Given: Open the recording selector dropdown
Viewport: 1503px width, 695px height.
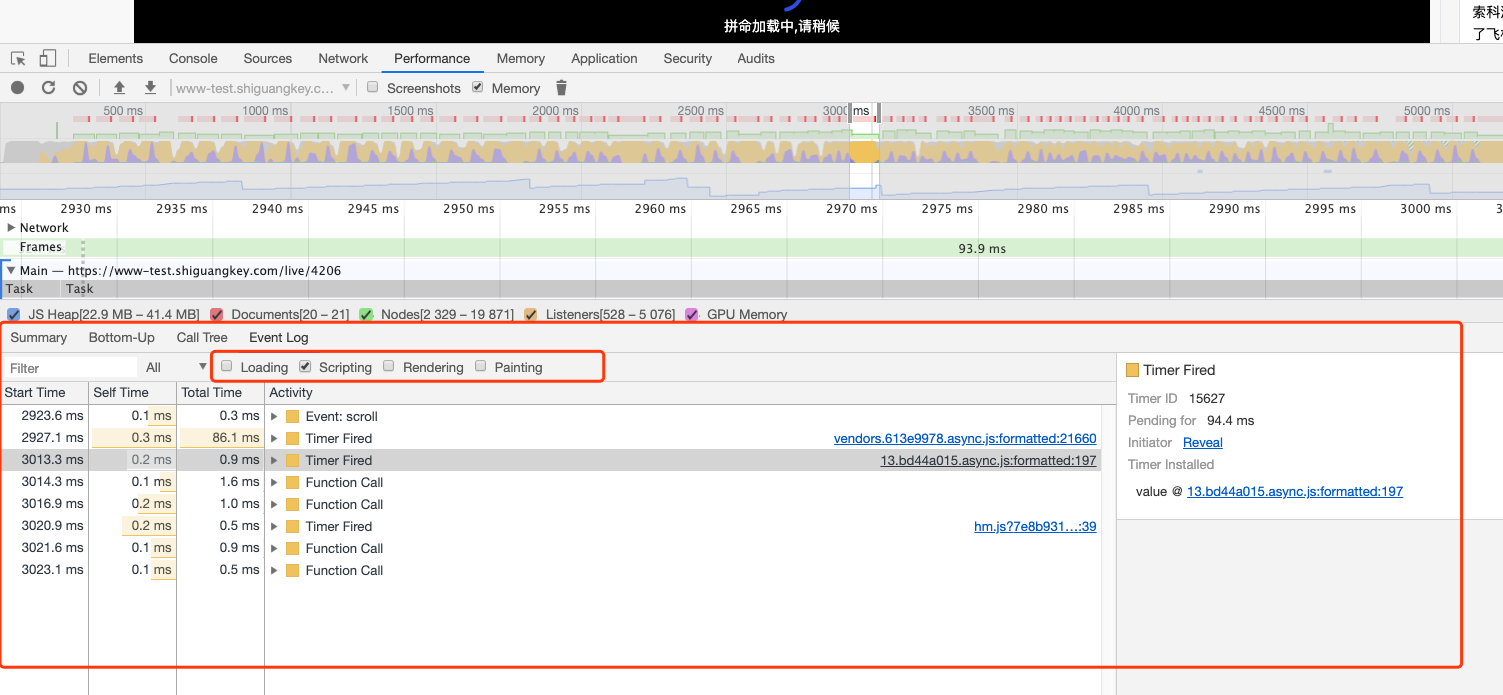Looking at the screenshot, I should click(x=262, y=88).
